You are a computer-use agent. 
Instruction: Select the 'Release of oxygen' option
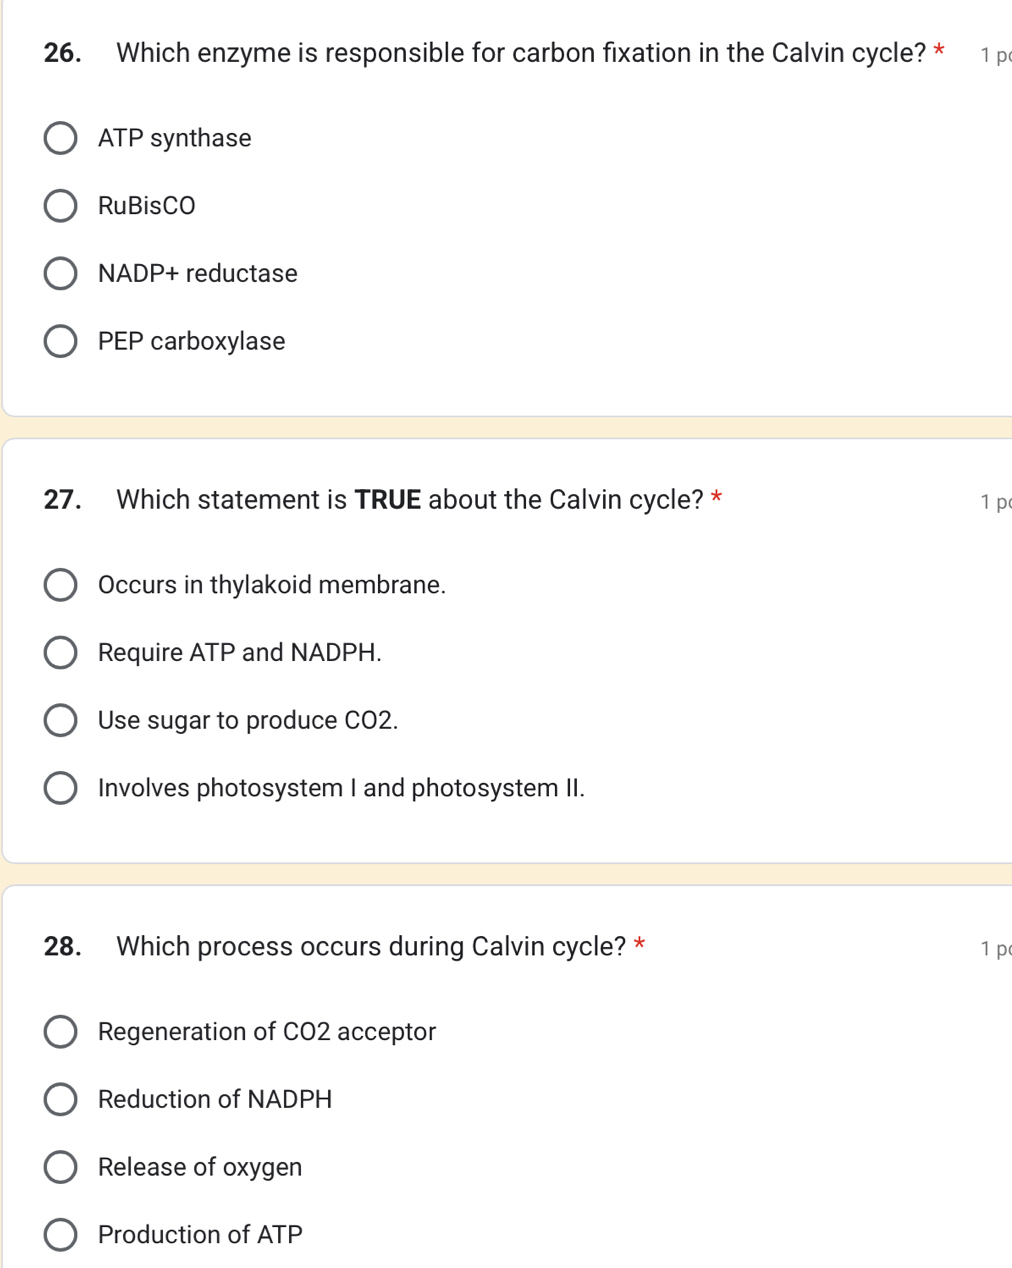click(60, 1166)
